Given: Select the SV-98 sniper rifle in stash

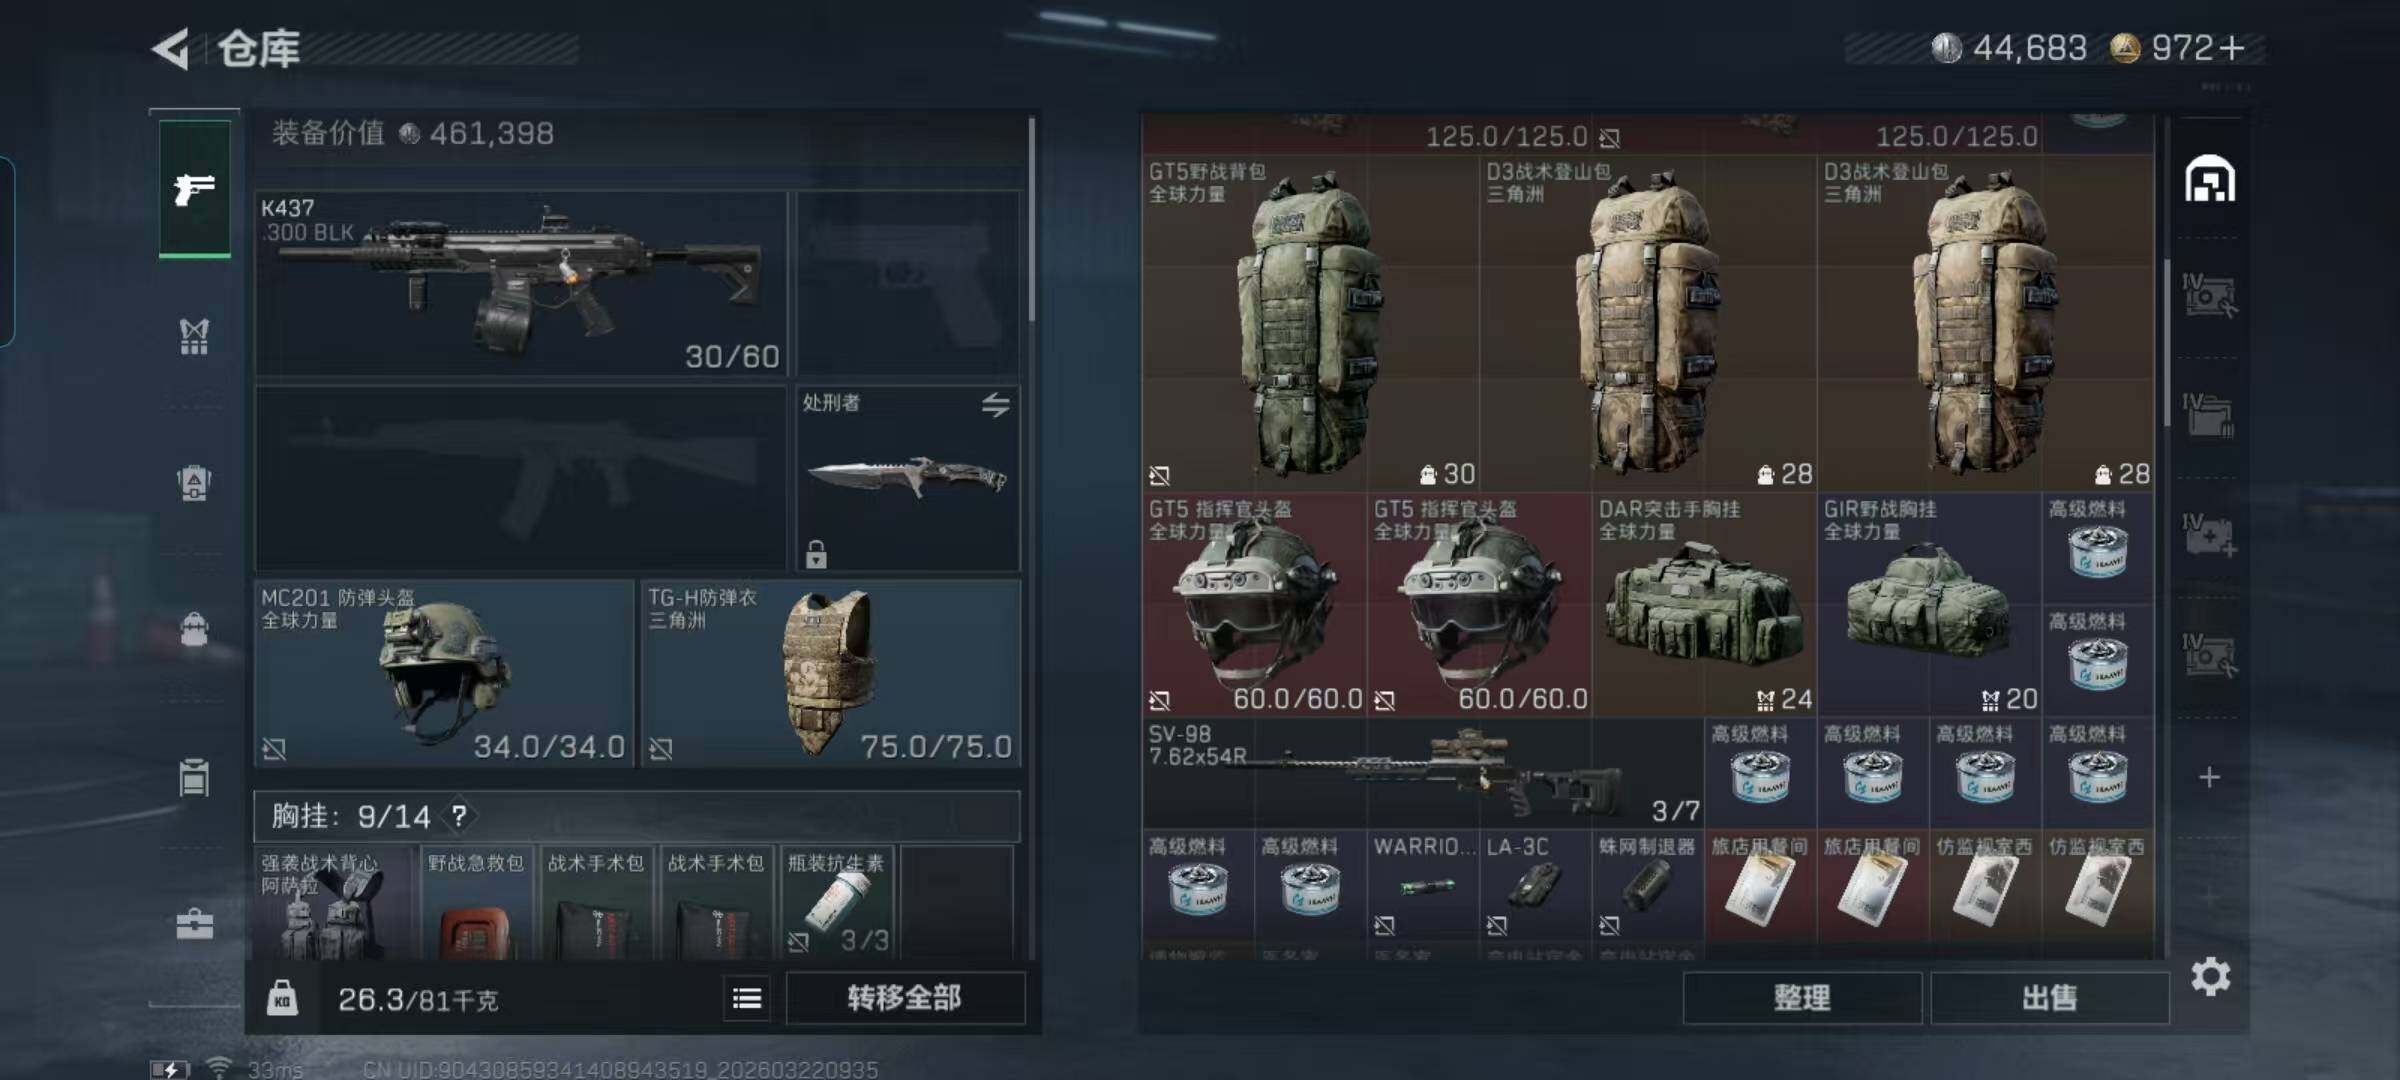Looking at the screenshot, I should pos(1423,773).
